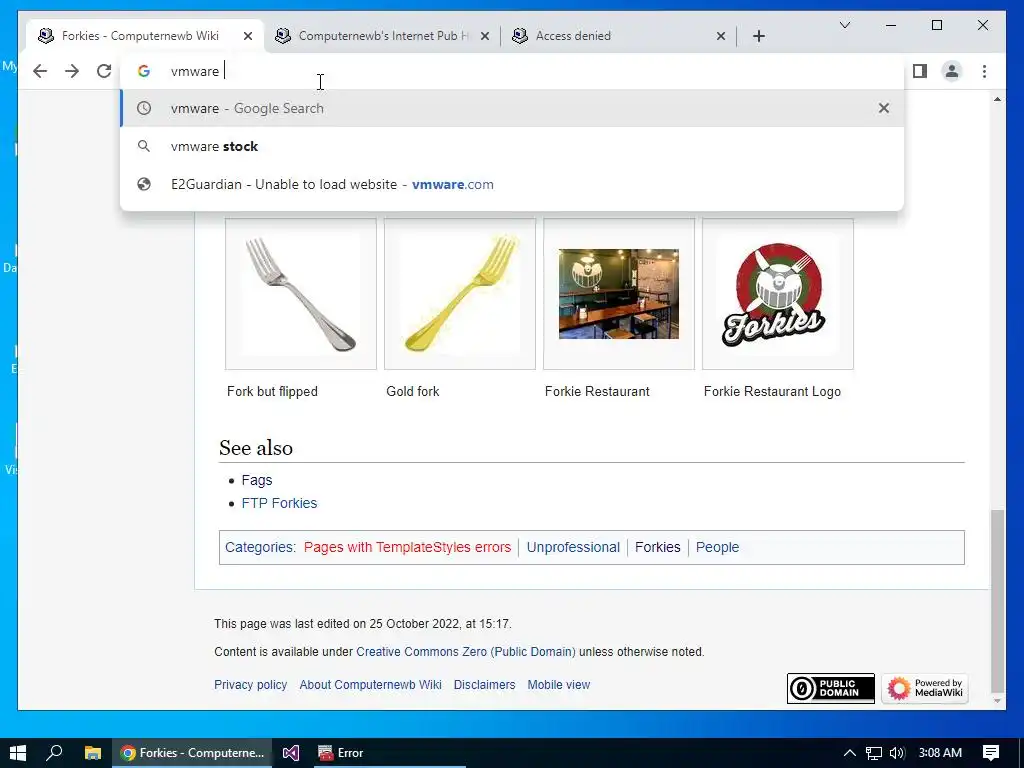This screenshot has width=1024, height=768.
Task: Open File Explorer from the taskbar
Action: (93, 752)
